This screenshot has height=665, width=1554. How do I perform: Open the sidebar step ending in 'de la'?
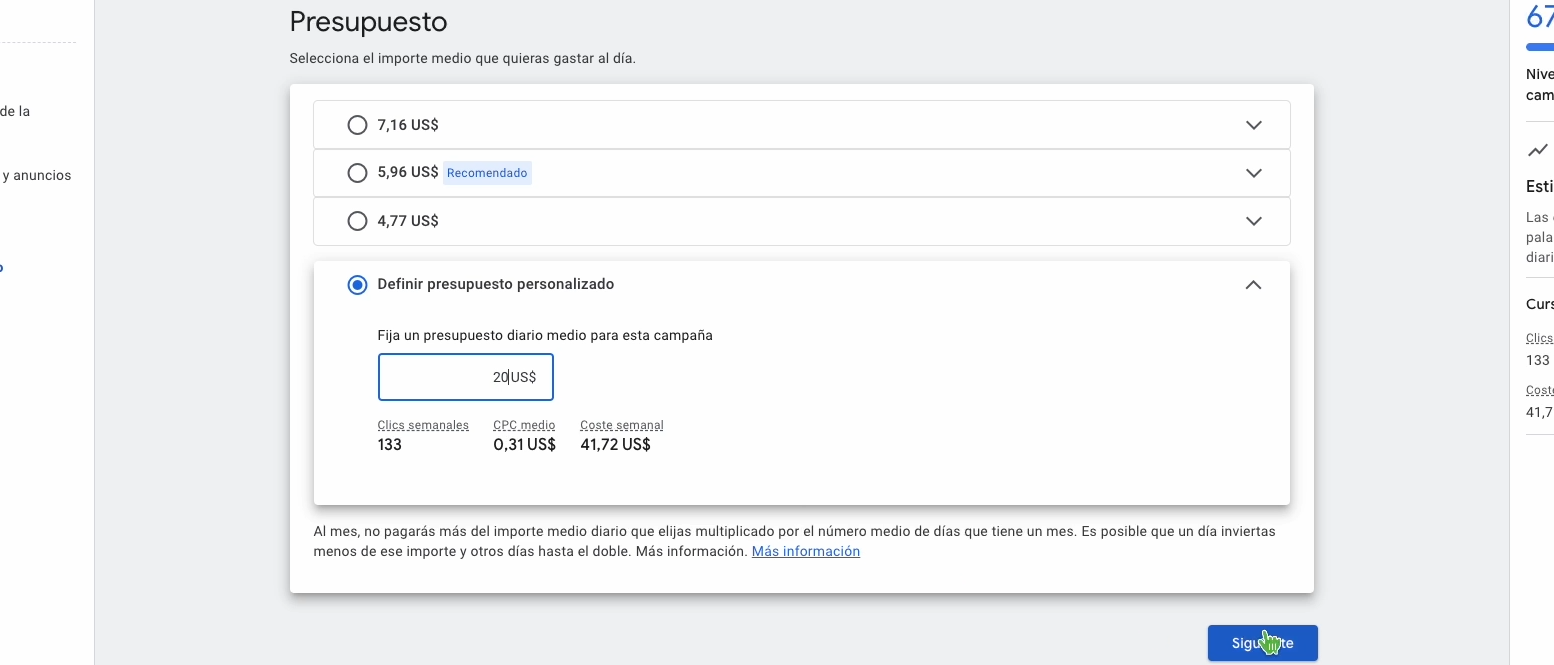pos(15,112)
